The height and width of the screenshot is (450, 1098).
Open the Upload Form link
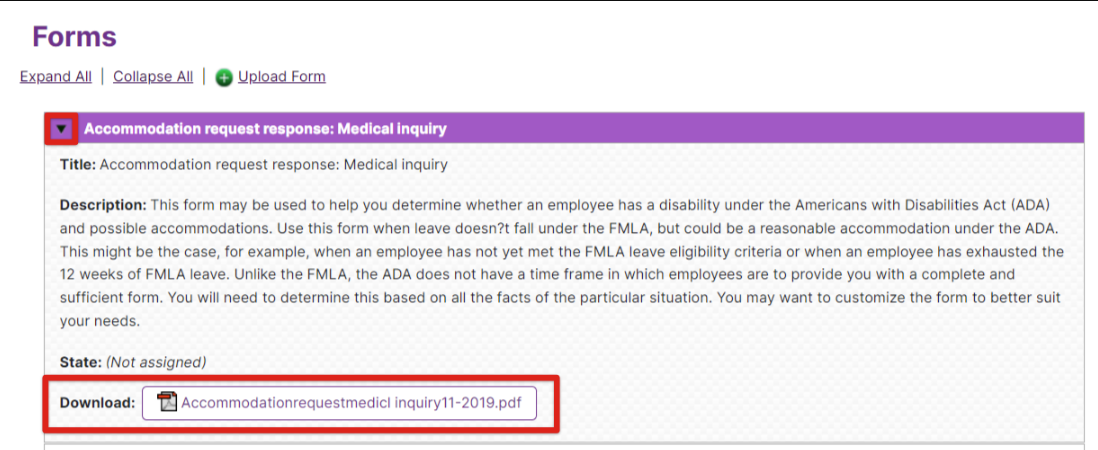point(282,76)
